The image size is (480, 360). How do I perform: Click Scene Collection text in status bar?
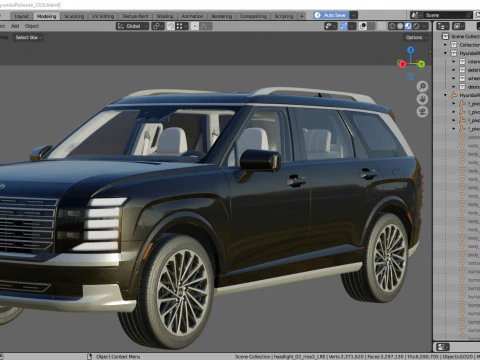tap(252, 356)
